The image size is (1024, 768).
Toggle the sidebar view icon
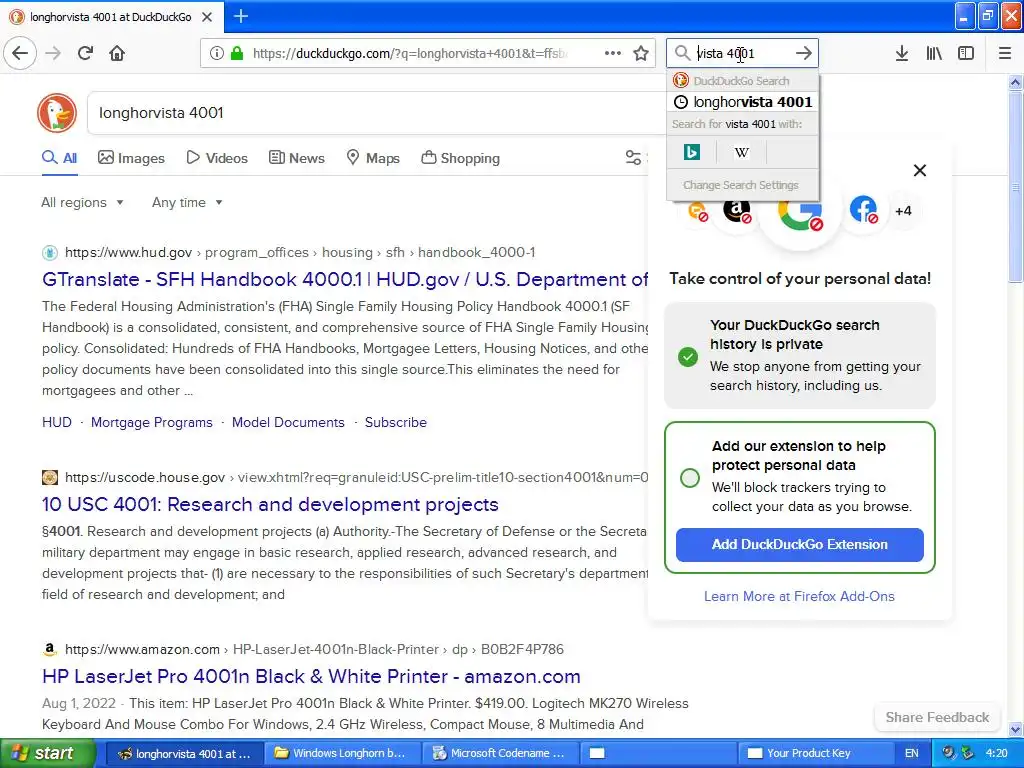(x=966, y=54)
